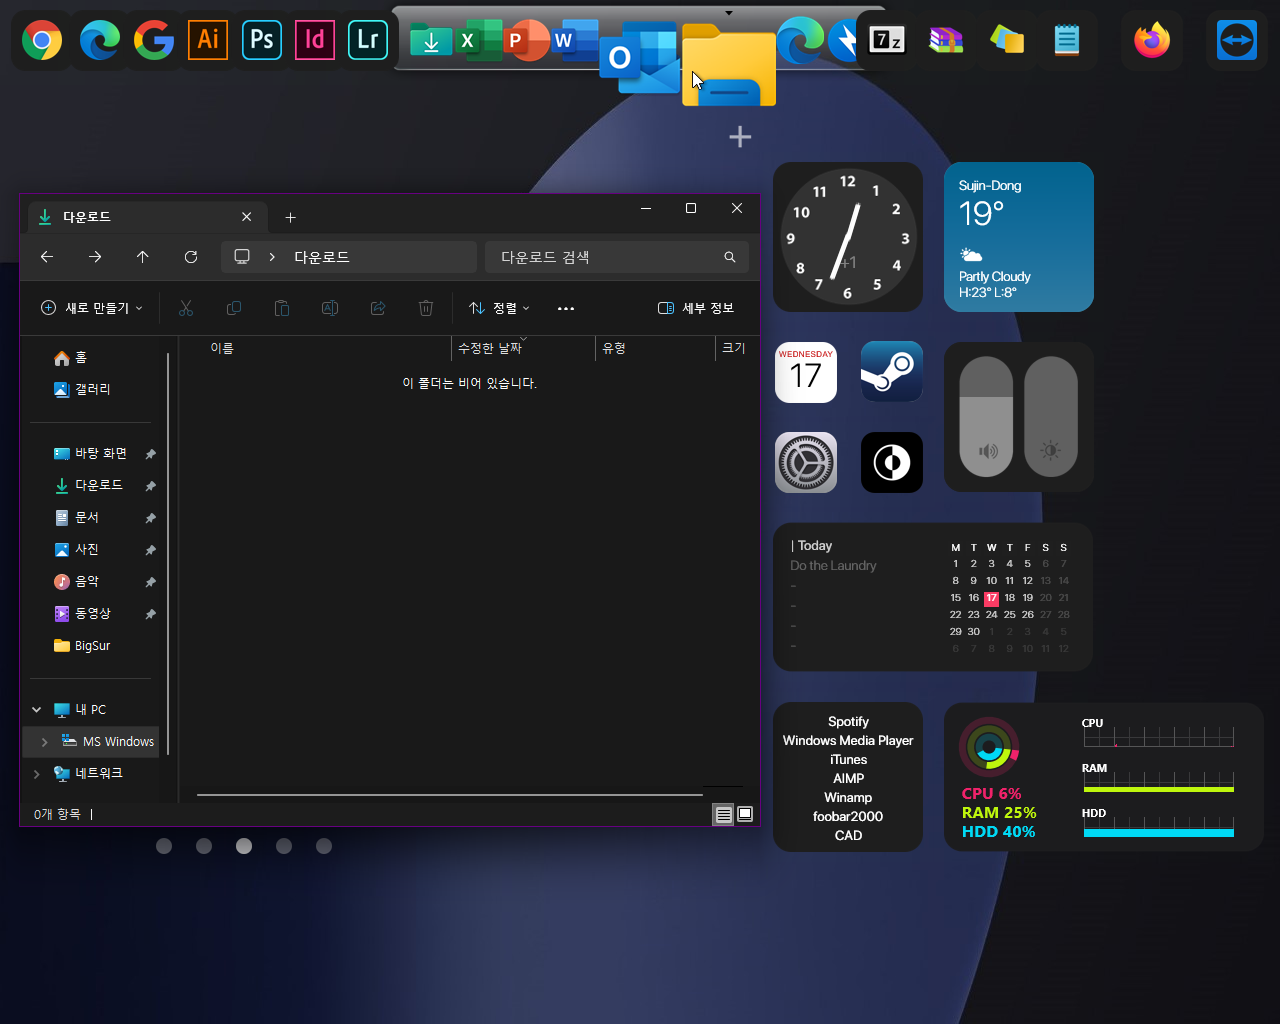This screenshot has width=1280, height=1024.
Task: Launch 7-Zip from the dock
Action: [x=887, y=40]
